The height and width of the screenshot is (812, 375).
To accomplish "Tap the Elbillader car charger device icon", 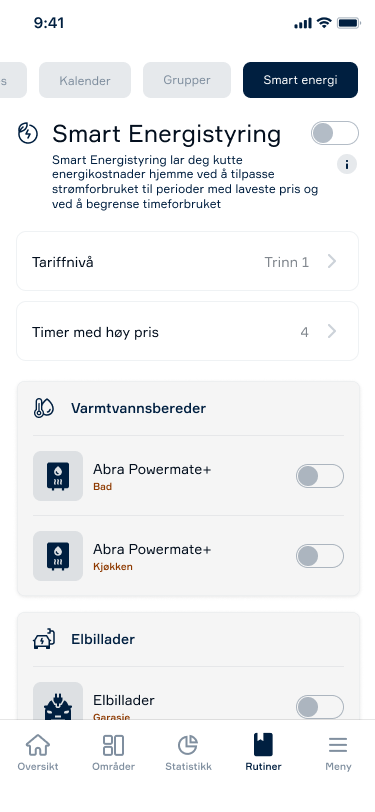I will pos(58,701).
